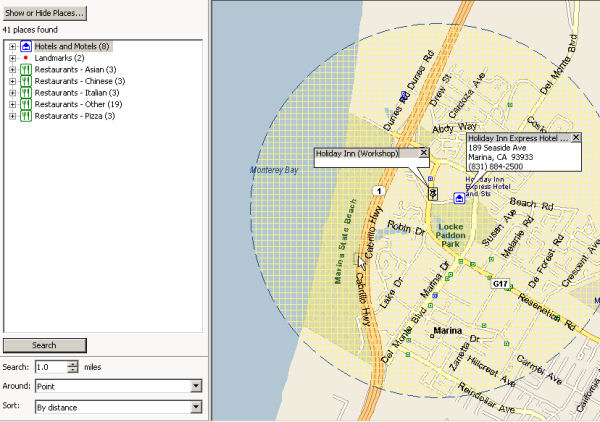
Task: Click the Abdy Way street label
Action: pyautogui.click(x=455, y=128)
